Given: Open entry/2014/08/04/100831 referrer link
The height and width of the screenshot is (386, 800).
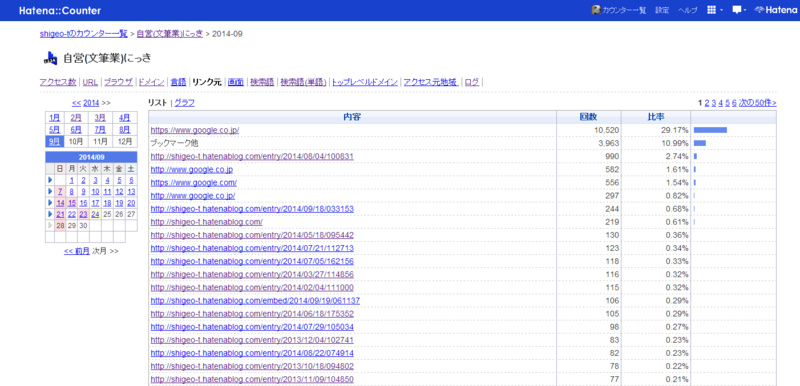Looking at the screenshot, I should coord(252,157).
